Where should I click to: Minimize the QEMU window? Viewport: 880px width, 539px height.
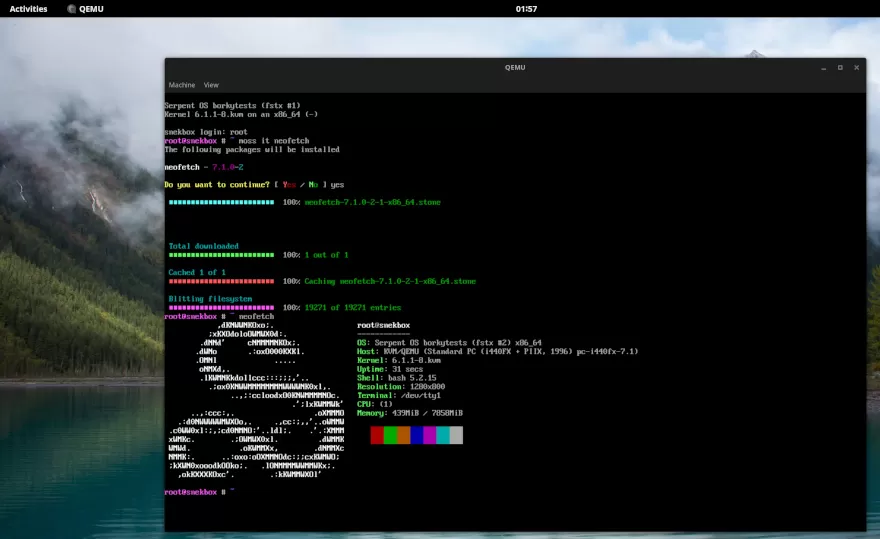[823, 67]
